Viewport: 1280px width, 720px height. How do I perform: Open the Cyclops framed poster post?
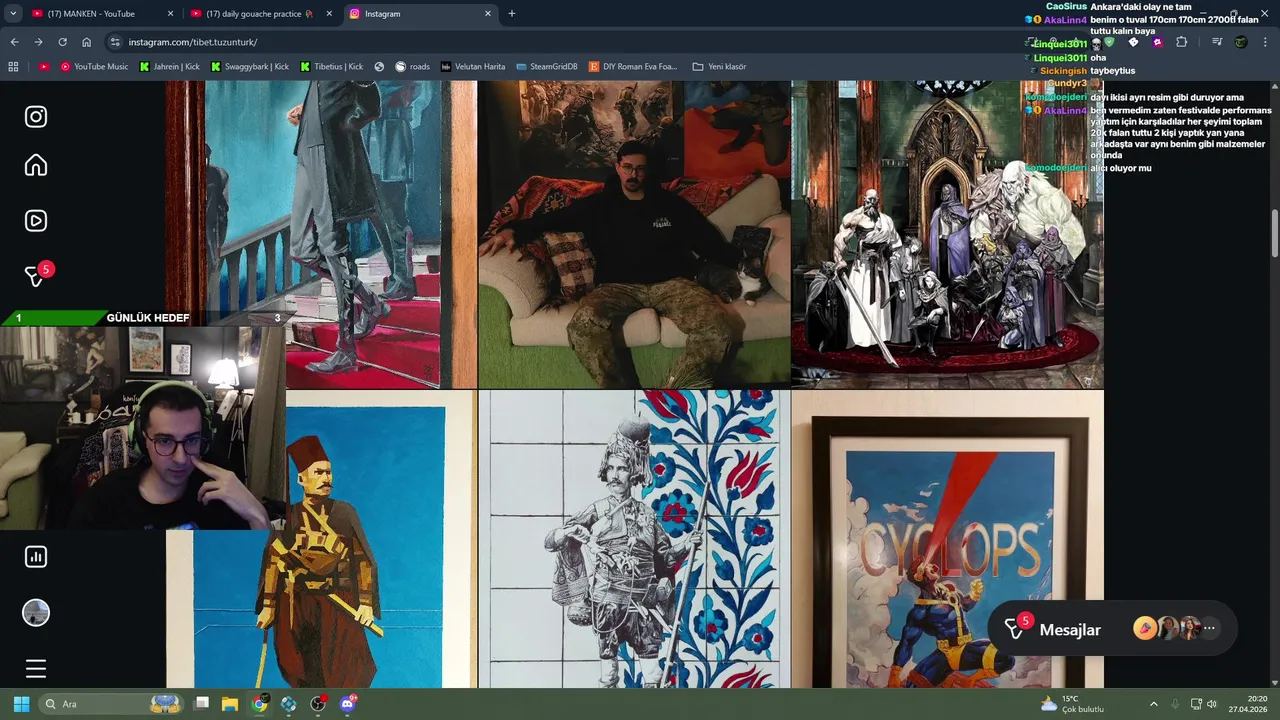948,539
